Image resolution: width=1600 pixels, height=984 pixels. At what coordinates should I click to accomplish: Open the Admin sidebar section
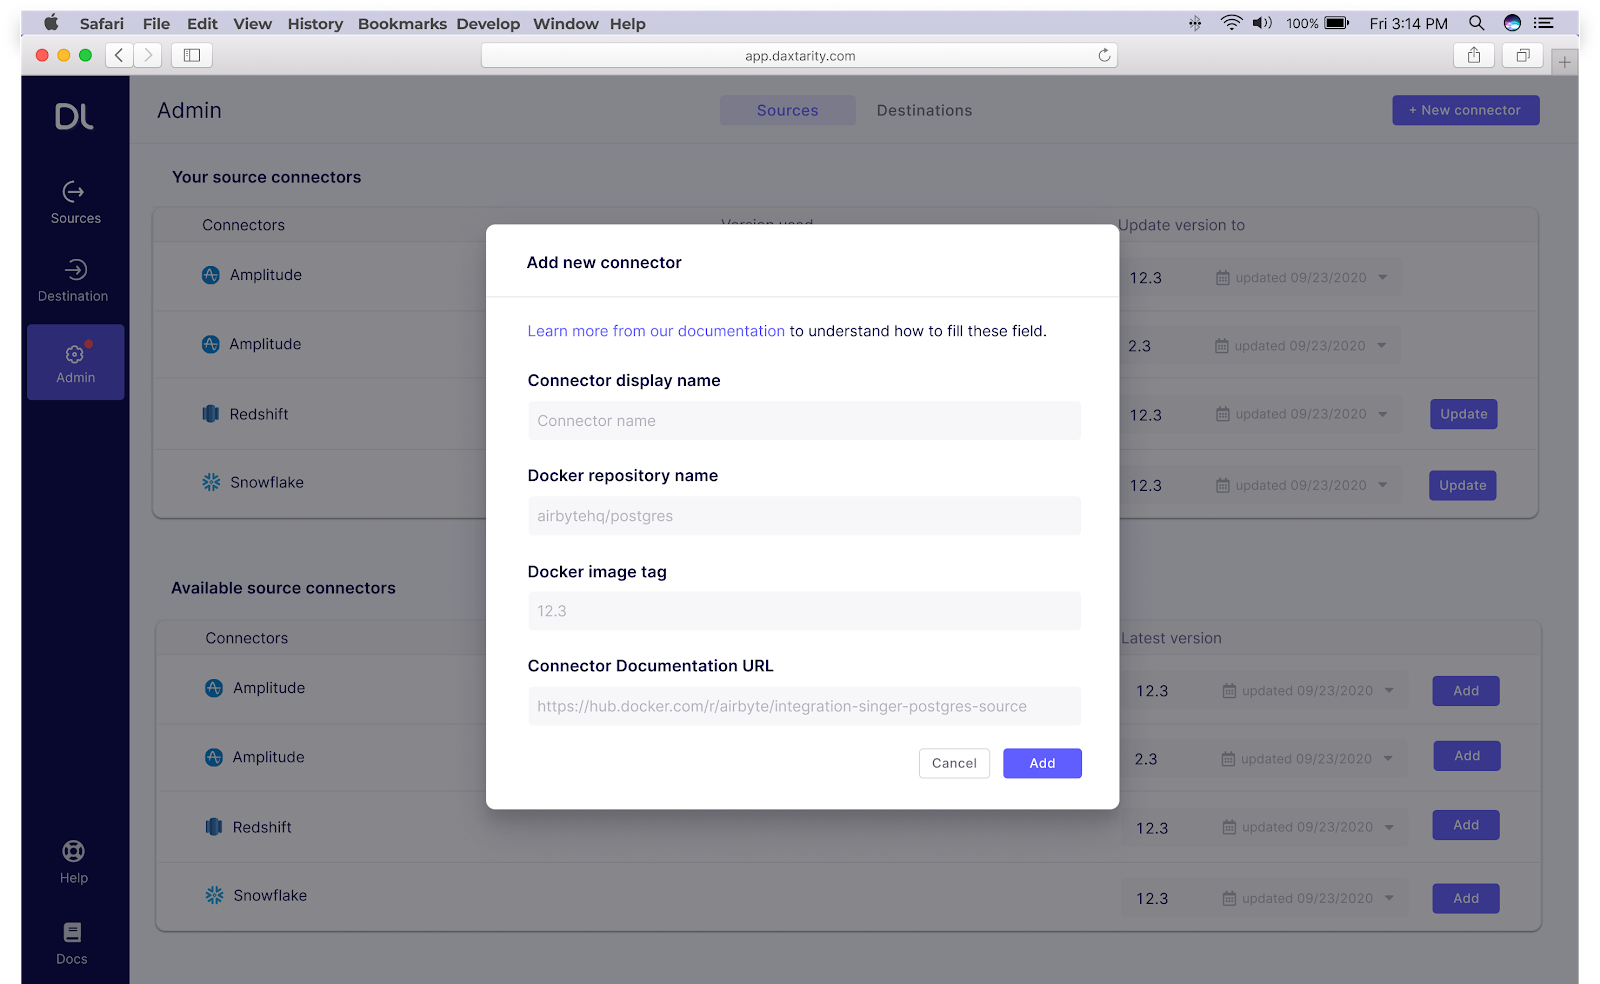(x=76, y=362)
